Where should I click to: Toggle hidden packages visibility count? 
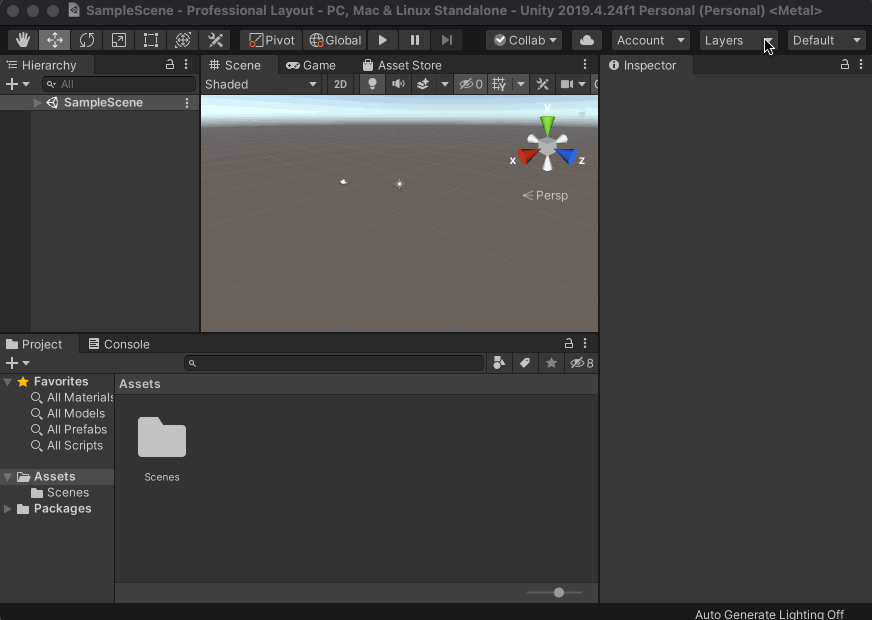tap(582, 363)
